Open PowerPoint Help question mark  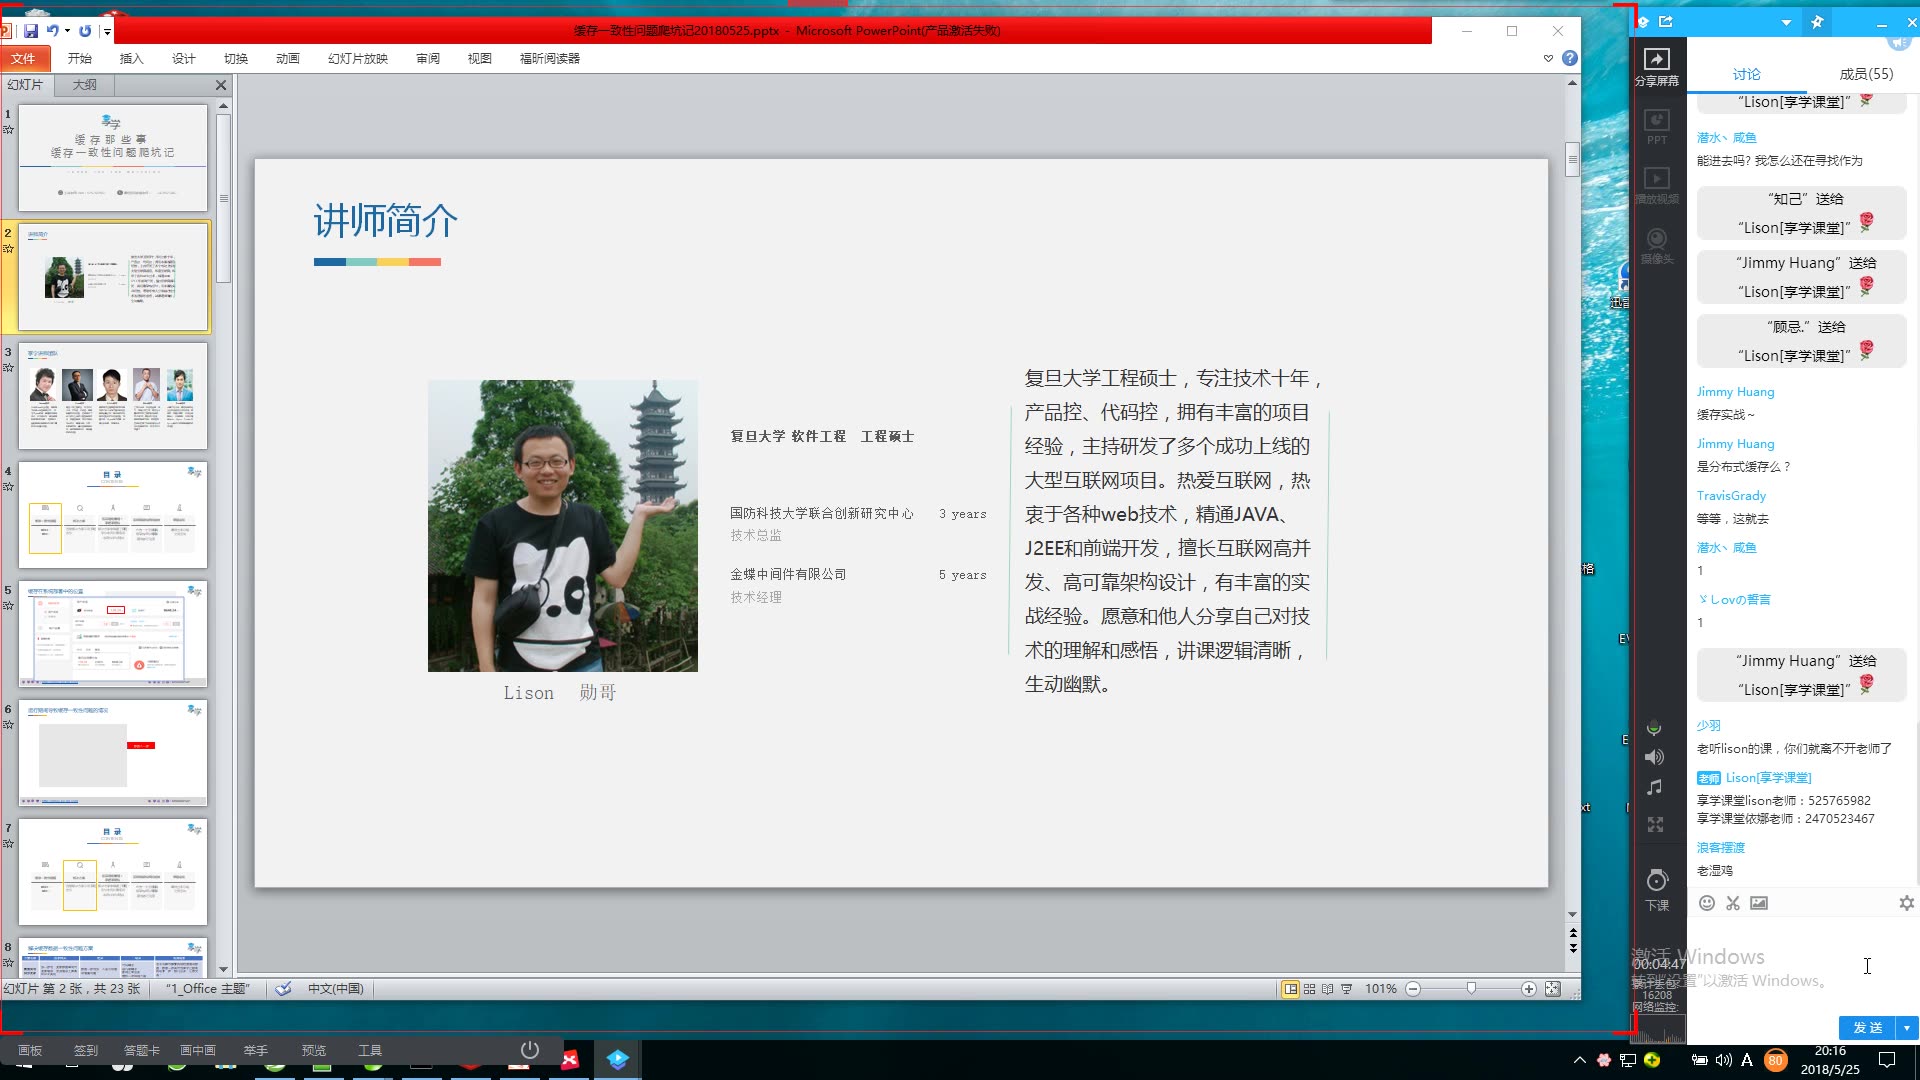(1570, 58)
